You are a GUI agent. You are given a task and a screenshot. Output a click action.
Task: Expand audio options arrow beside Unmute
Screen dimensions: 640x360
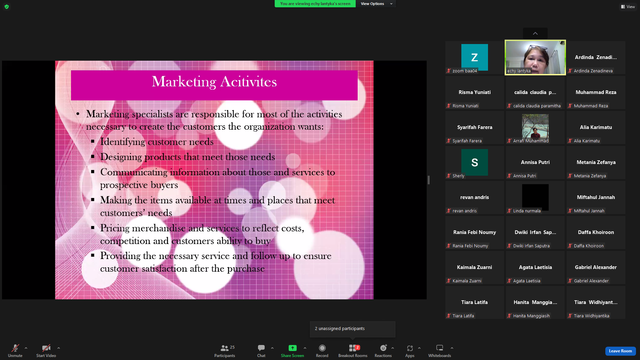[x=26, y=348]
